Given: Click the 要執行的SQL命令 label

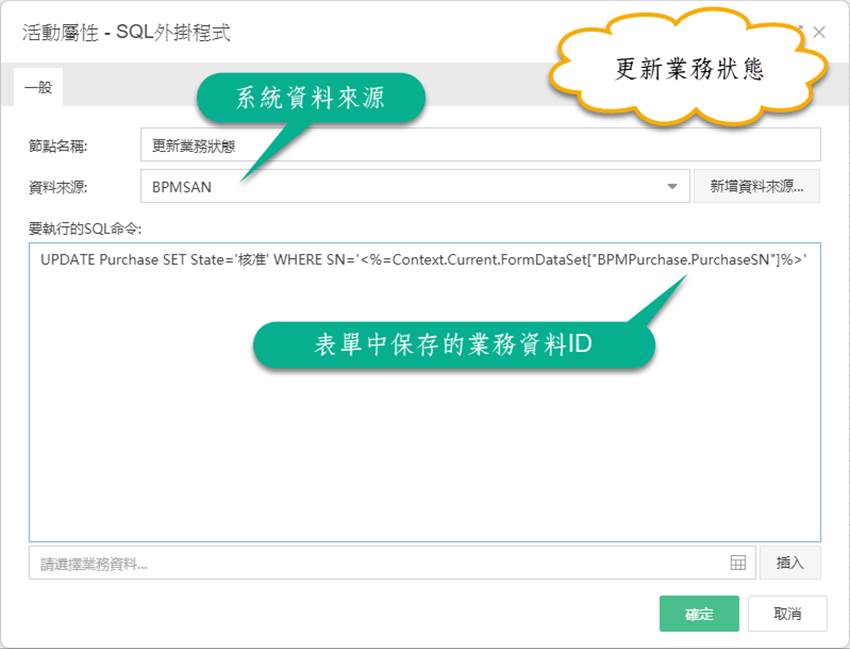Looking at the screenshot, I should [x=85, y=229].
